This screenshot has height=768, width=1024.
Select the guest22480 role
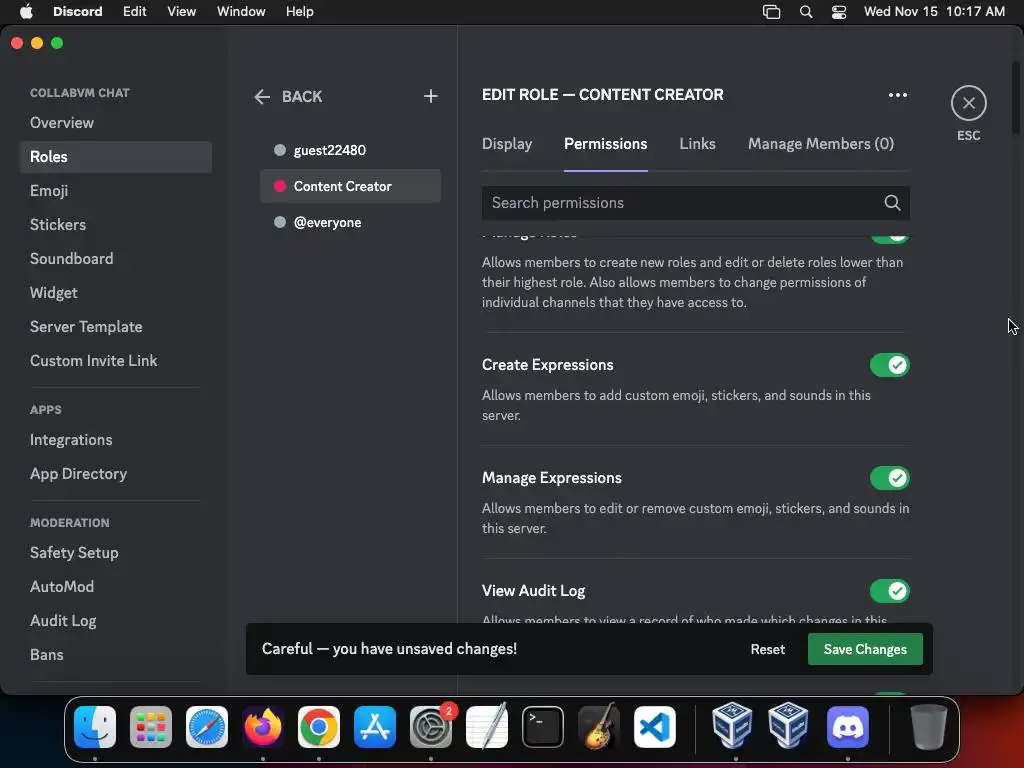350,150
